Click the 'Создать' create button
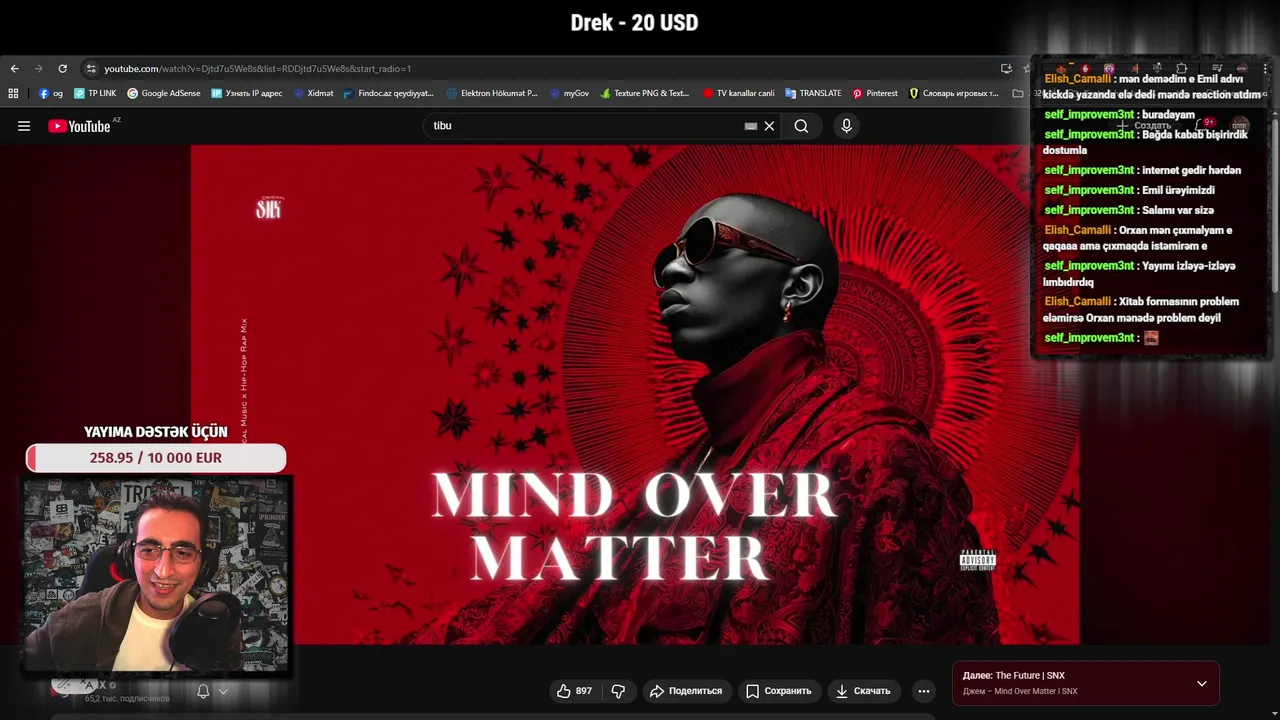This screenshot has width=1280, height=720. click(x=1145, y=126)
